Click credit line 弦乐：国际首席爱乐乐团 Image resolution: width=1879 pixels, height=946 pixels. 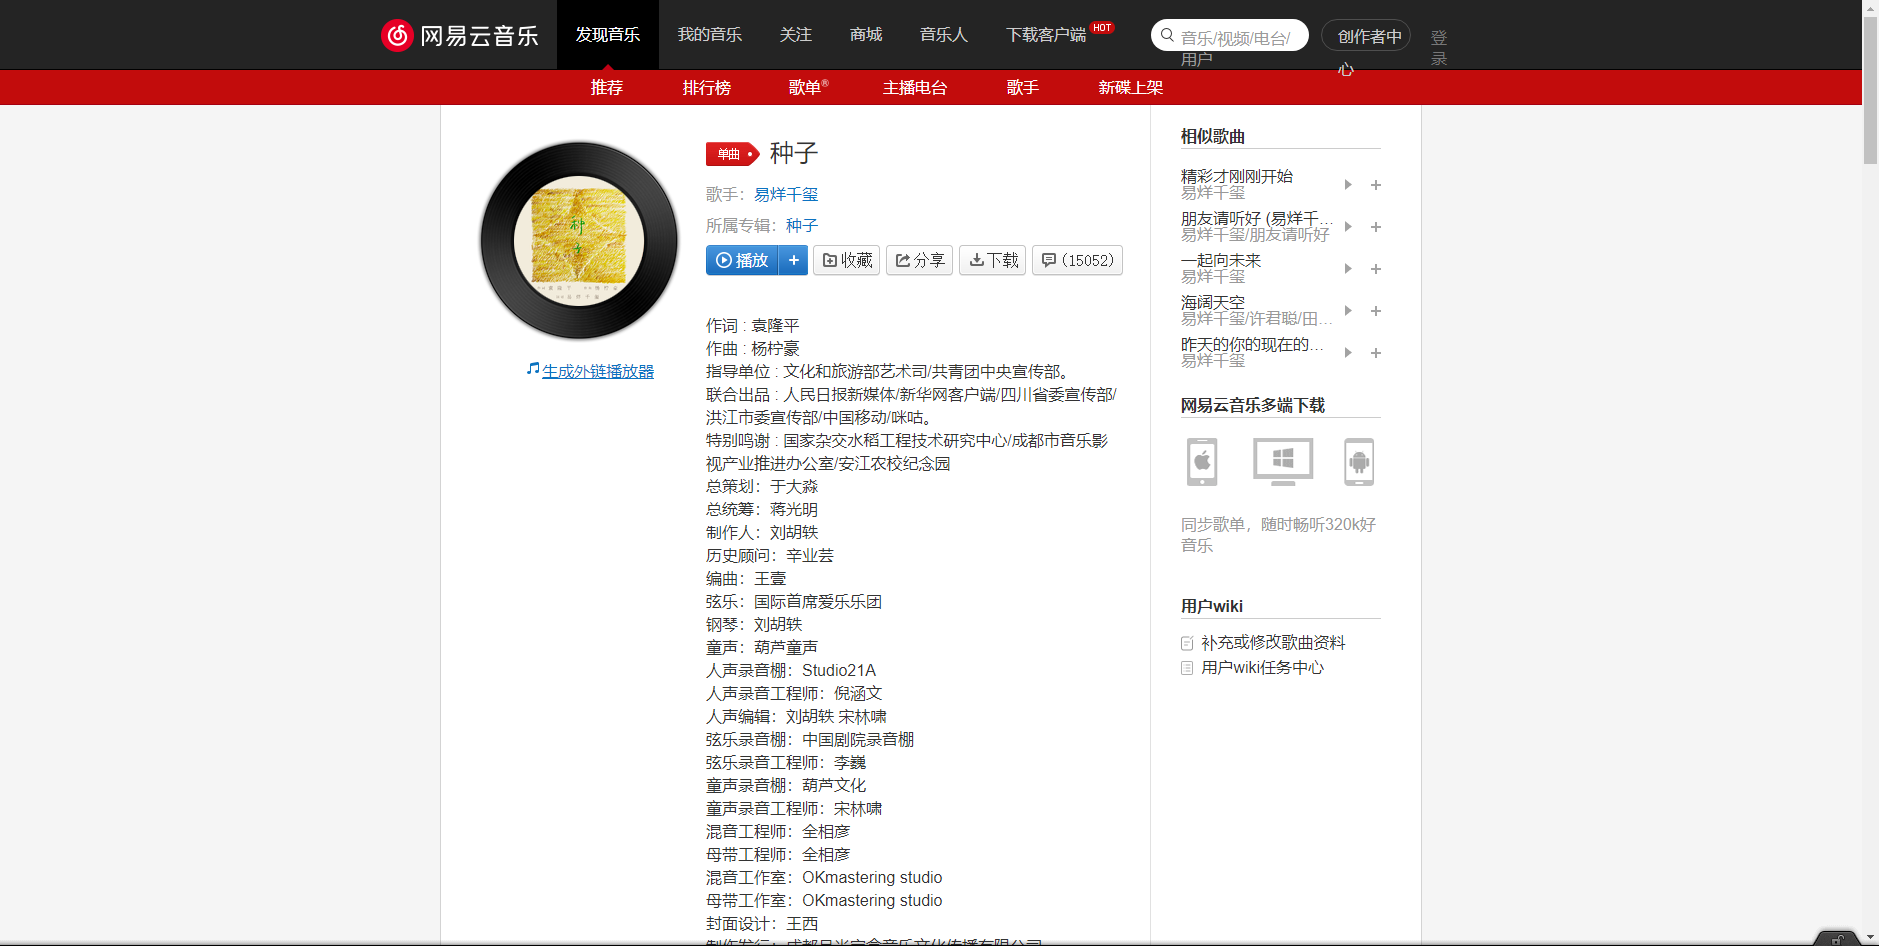[x=794, y=602]
